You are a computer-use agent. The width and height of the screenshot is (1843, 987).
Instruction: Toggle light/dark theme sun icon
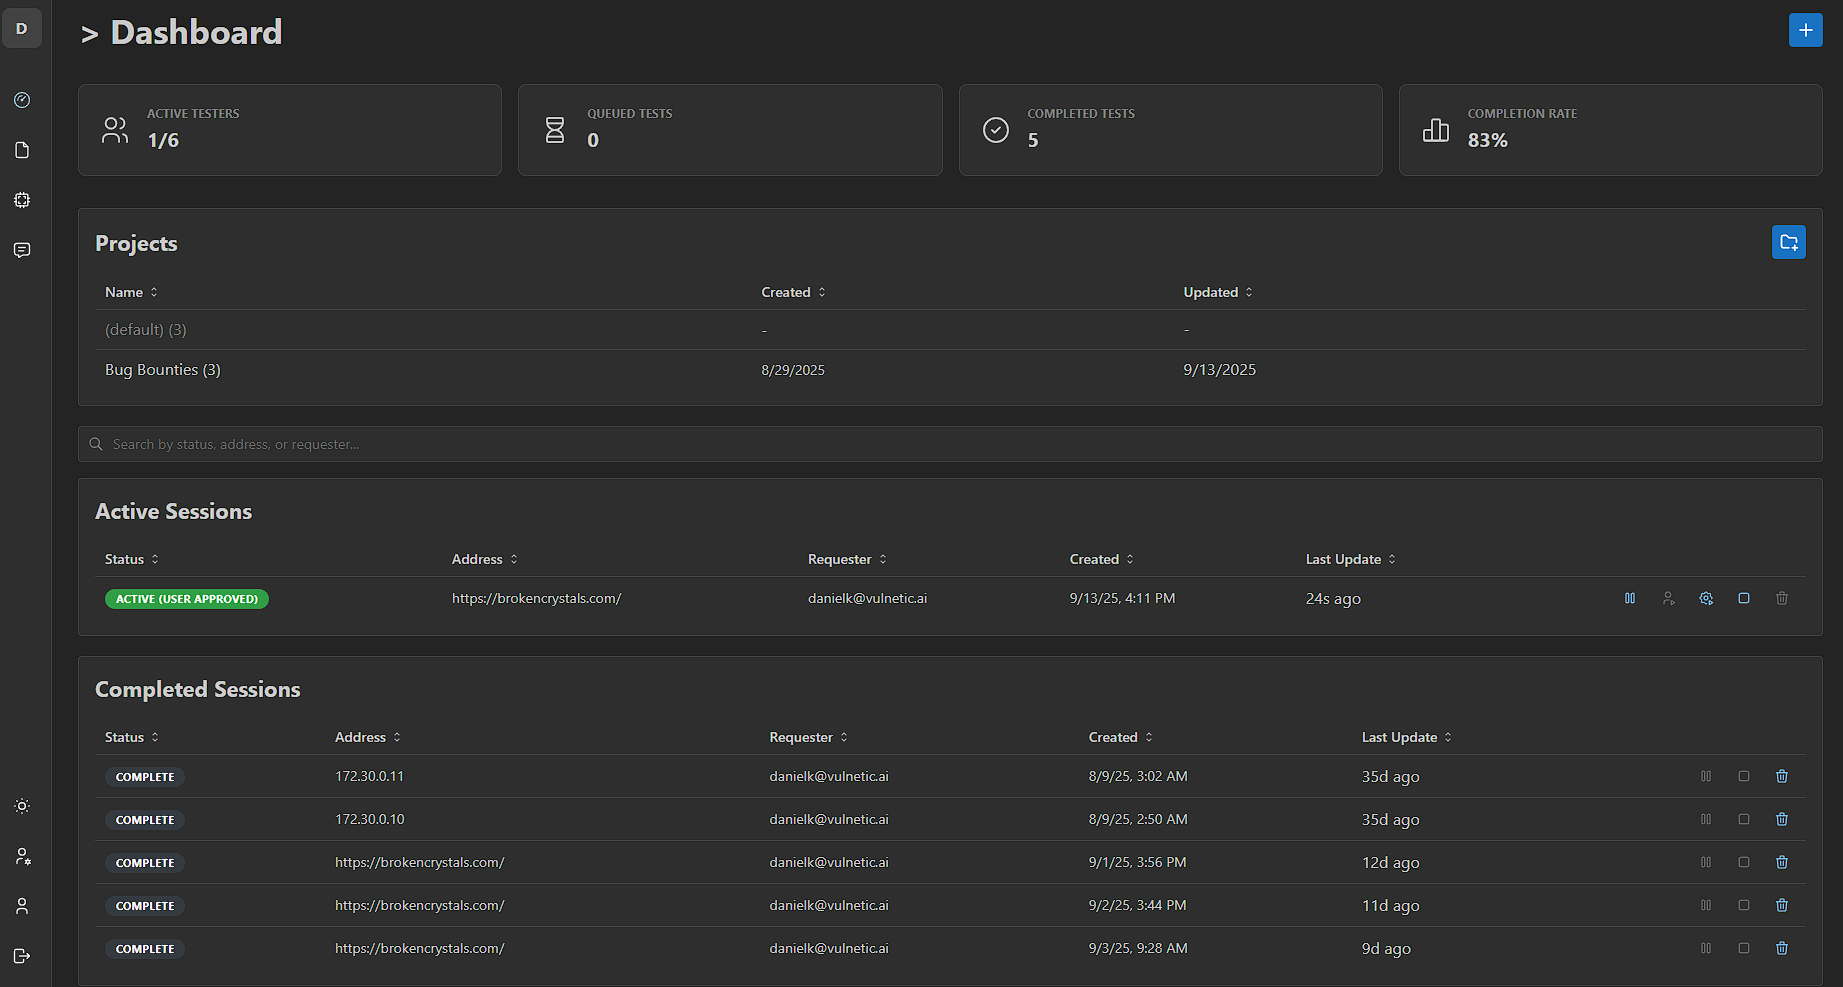click(x=22, y=806)
